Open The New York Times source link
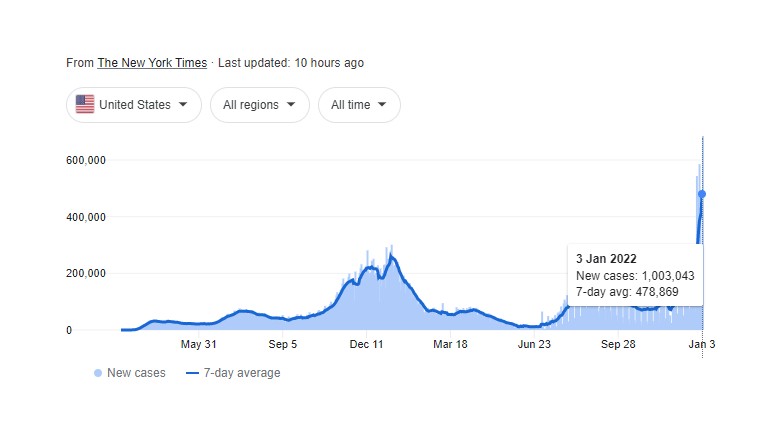This screenshot has height=436, width=775. [152, 63]
